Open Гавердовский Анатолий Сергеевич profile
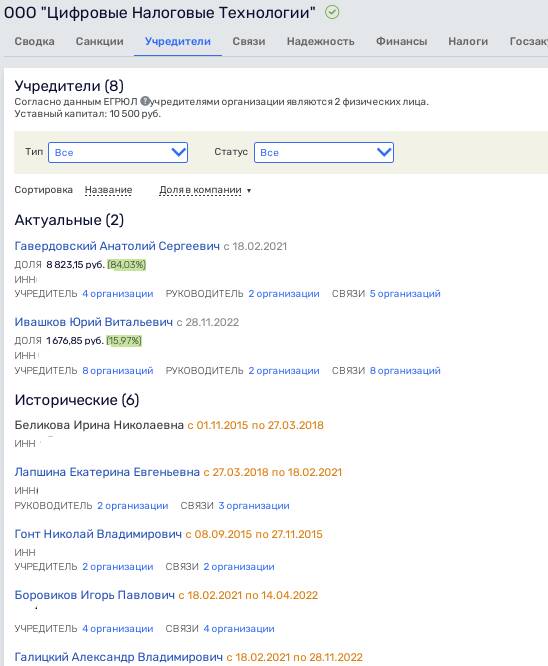Screen dimensions: 548x666 (117, 246)
